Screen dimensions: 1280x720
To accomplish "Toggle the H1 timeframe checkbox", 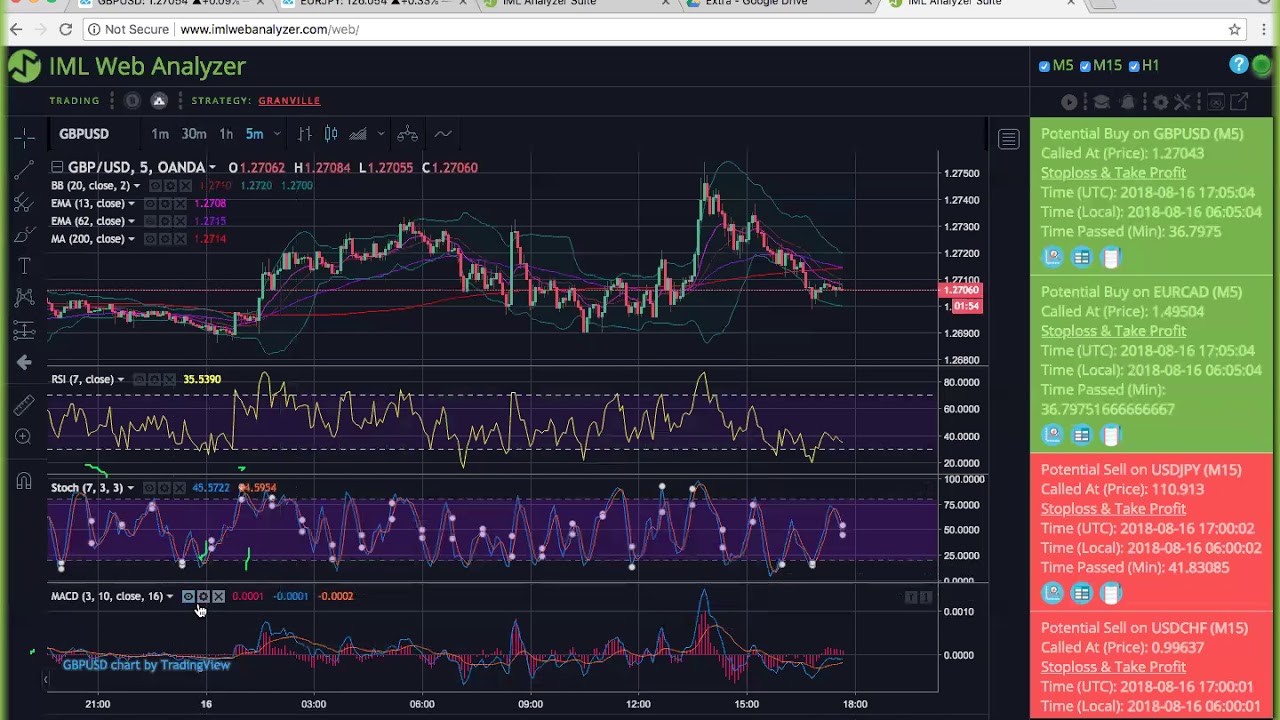I will 1134,66.
